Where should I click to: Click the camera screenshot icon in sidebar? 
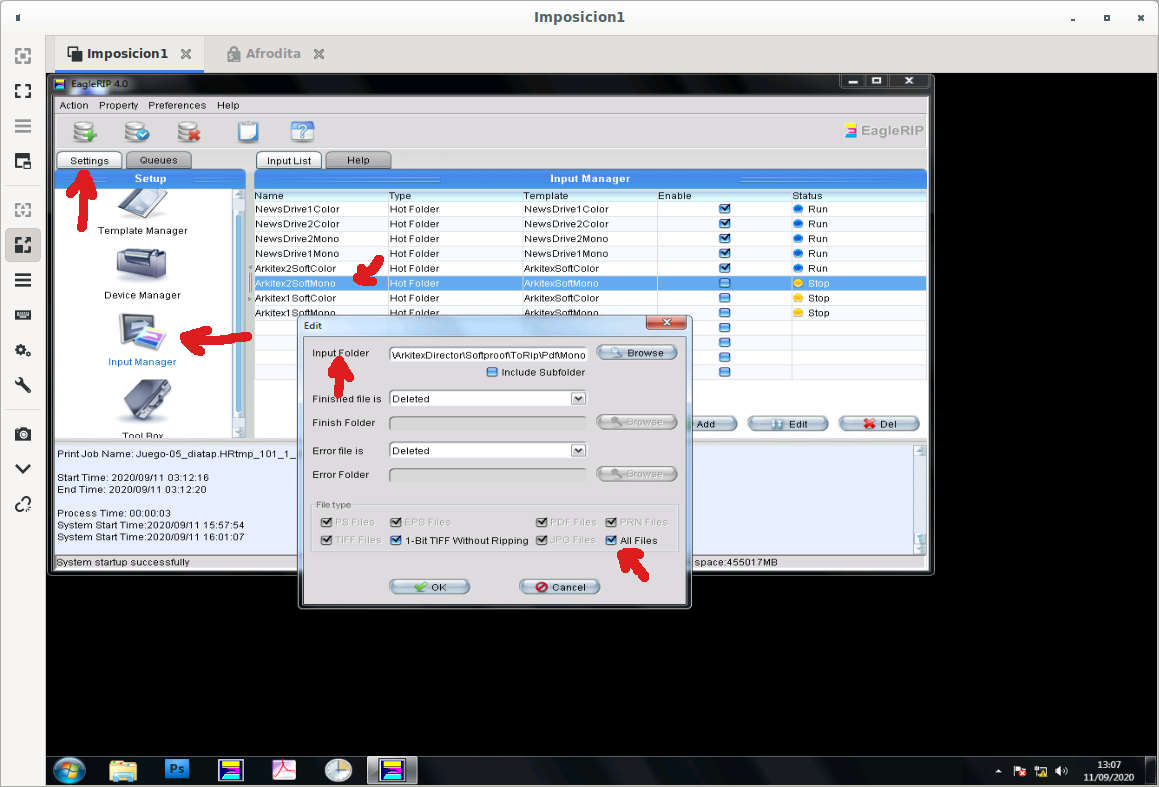pyautogui.click(x=22, y=434)
